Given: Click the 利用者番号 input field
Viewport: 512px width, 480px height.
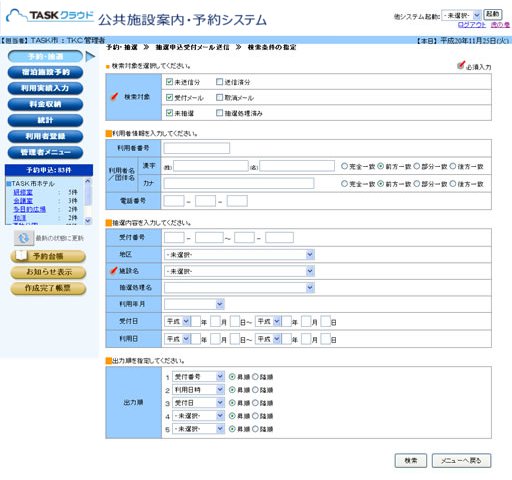Looking at the screenshot, I should click(x=197, y=148).
